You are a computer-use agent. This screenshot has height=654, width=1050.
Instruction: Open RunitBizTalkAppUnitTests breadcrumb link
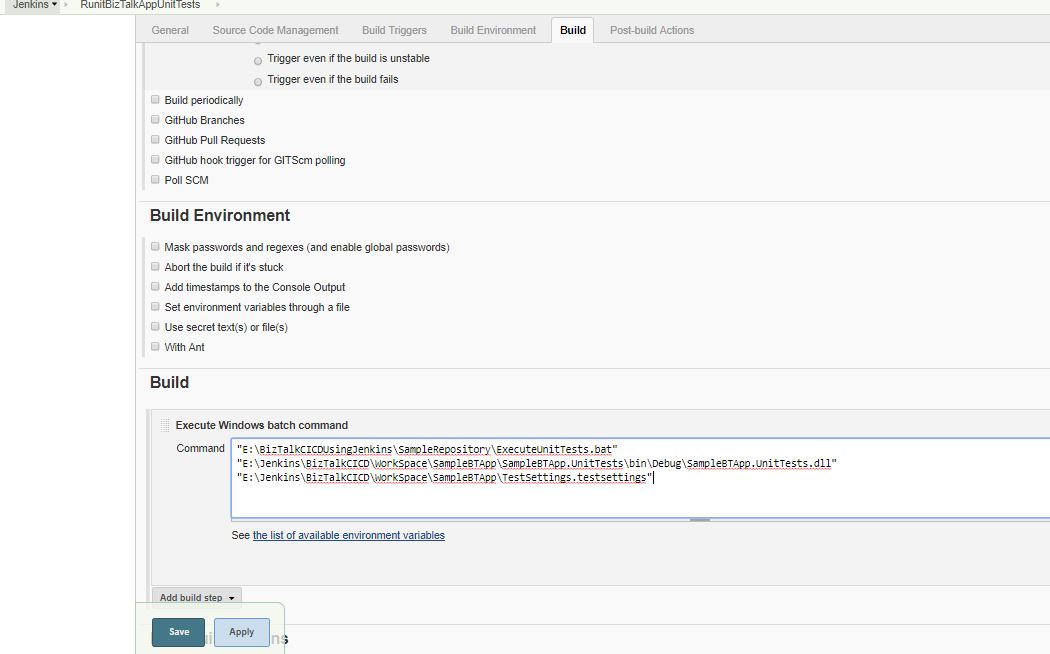point(140,5)
